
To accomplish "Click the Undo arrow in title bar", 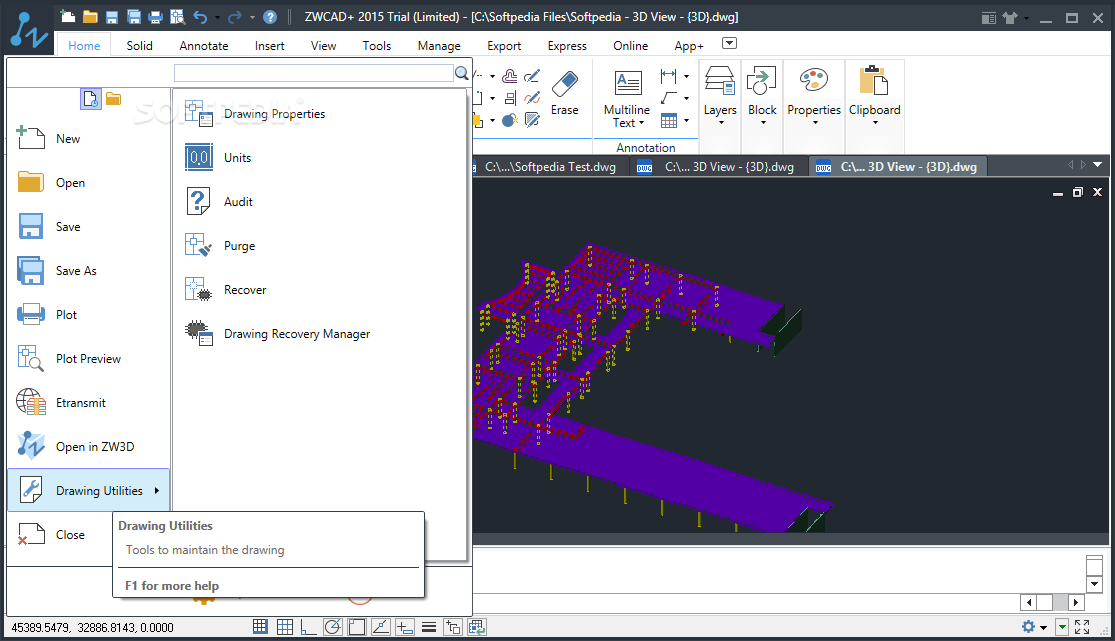I will (x=201, y=17).
